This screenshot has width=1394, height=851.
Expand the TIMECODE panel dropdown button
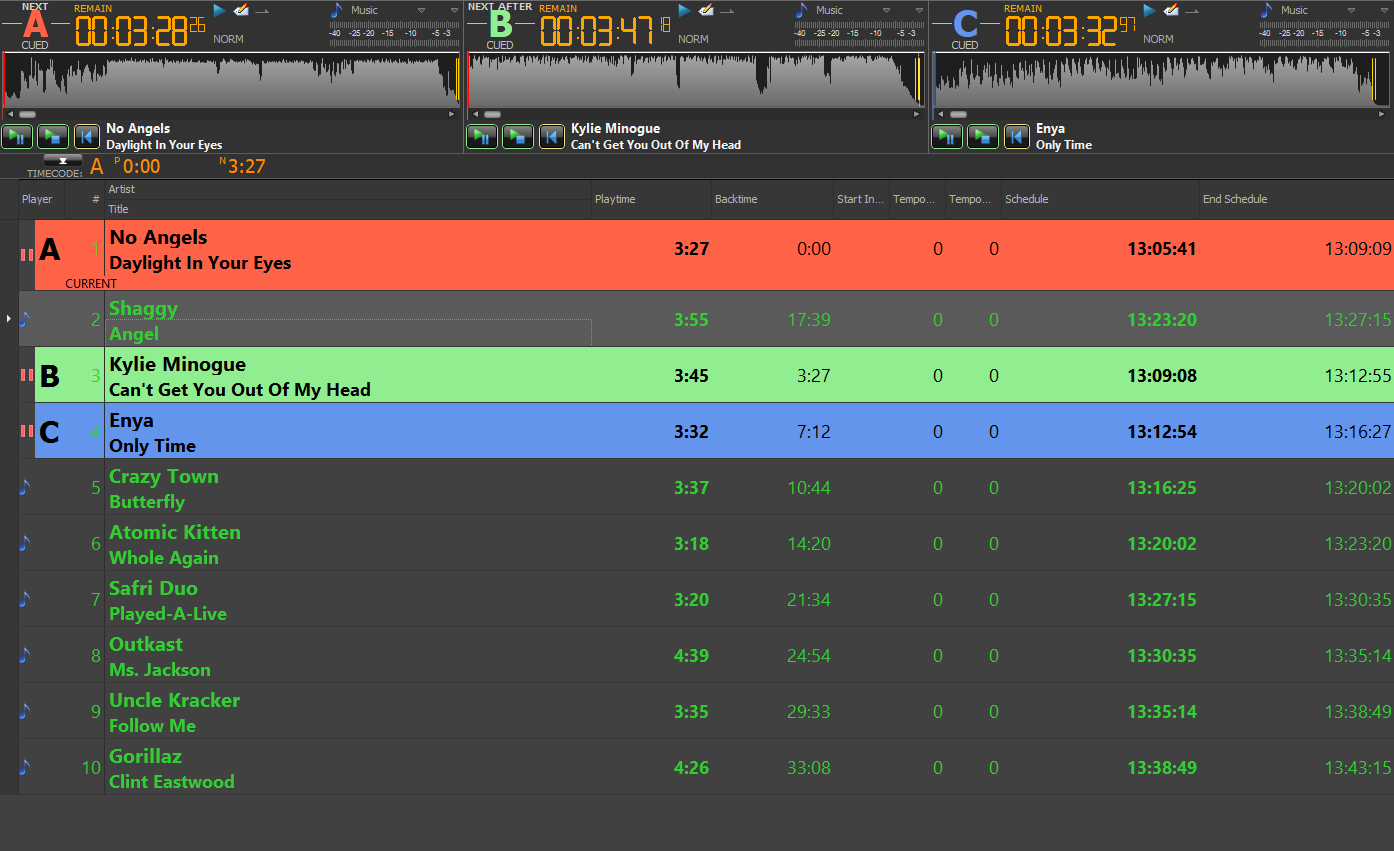click(x=63, y=160)
